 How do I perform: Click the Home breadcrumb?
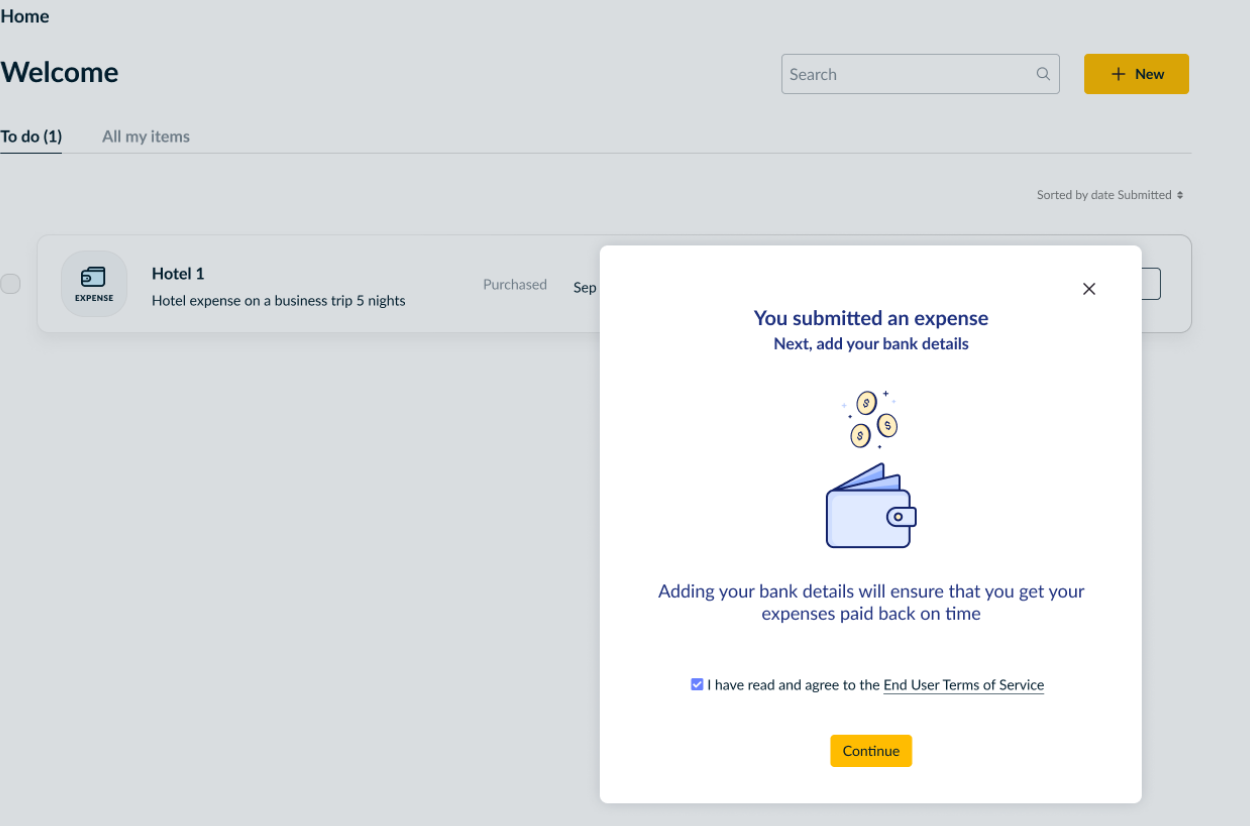click(25, 16)
